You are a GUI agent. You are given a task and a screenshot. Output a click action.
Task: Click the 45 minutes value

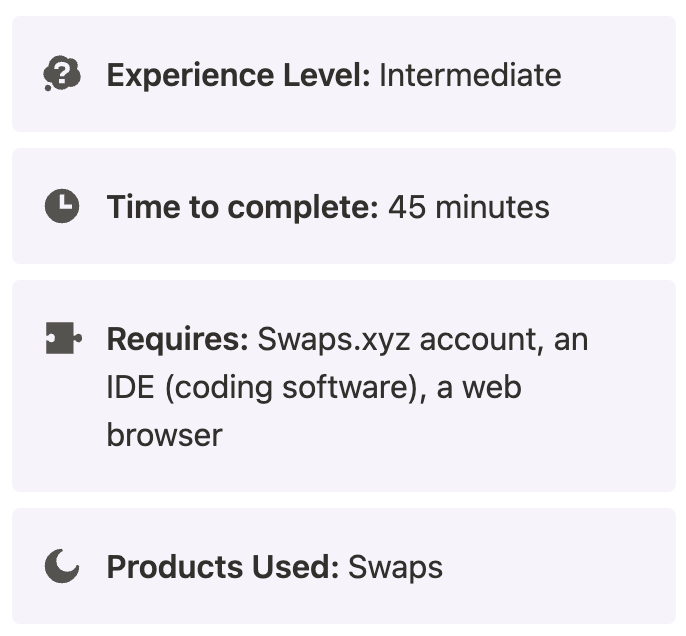click(x=469, y=207)
